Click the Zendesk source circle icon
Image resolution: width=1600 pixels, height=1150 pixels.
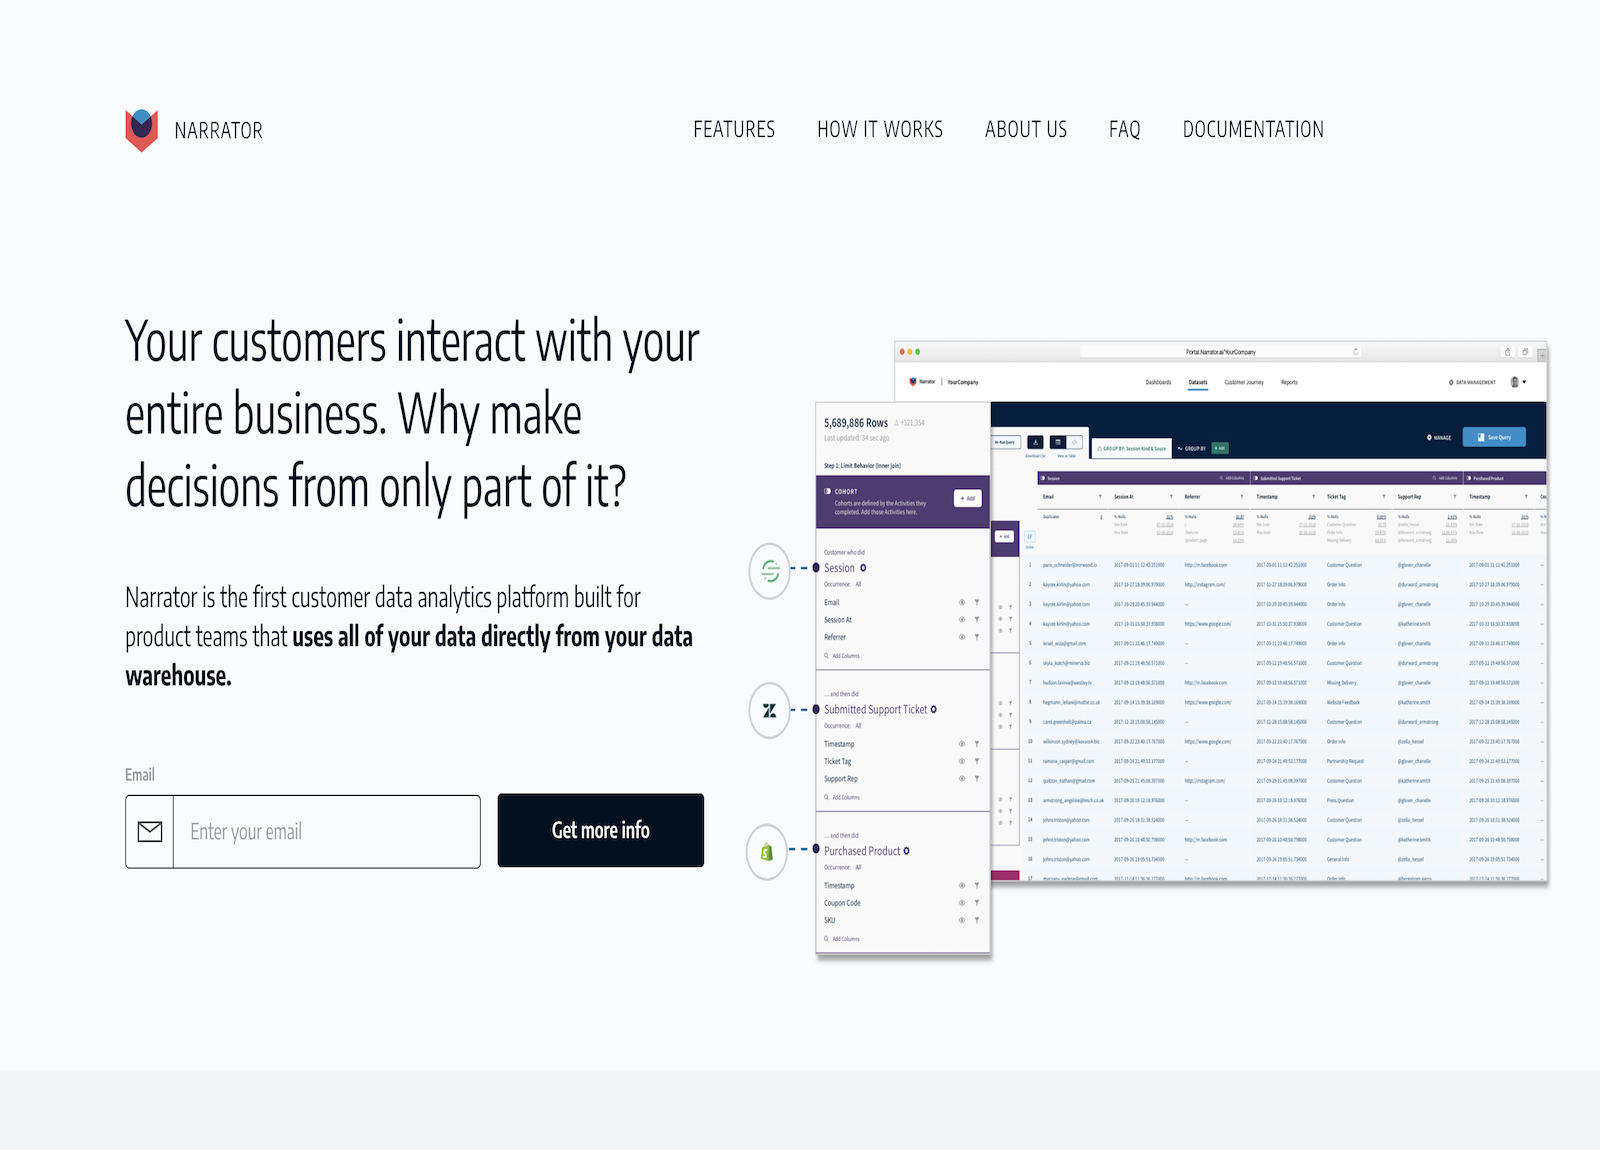[770, 711]
